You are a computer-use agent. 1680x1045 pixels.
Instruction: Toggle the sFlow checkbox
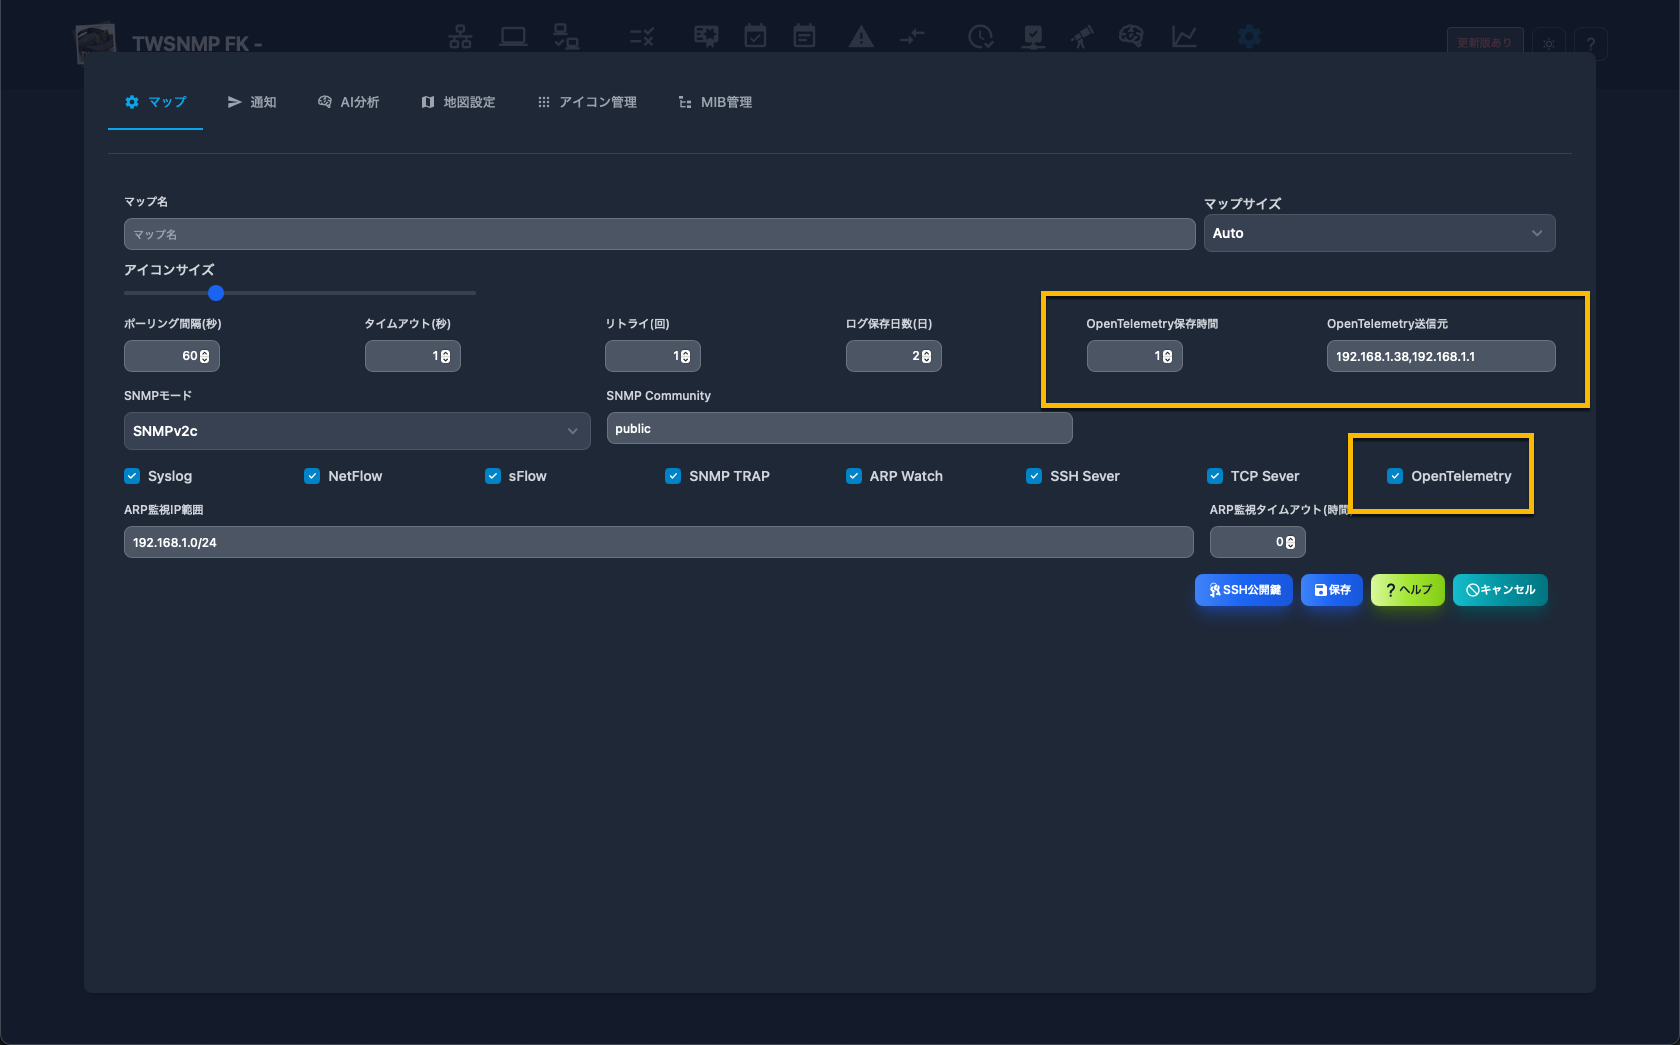coord(493,476)
